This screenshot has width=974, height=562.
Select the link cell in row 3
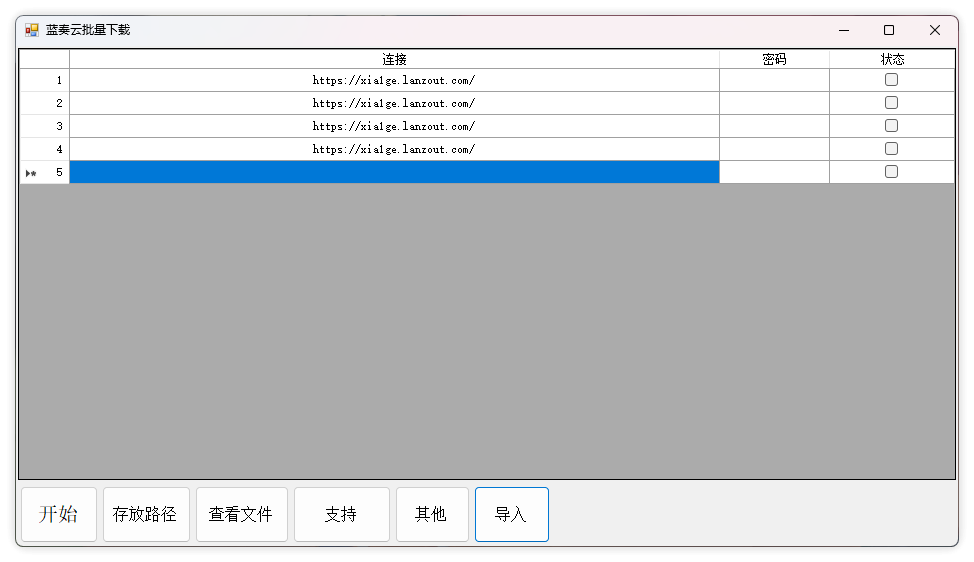[394, 126]
